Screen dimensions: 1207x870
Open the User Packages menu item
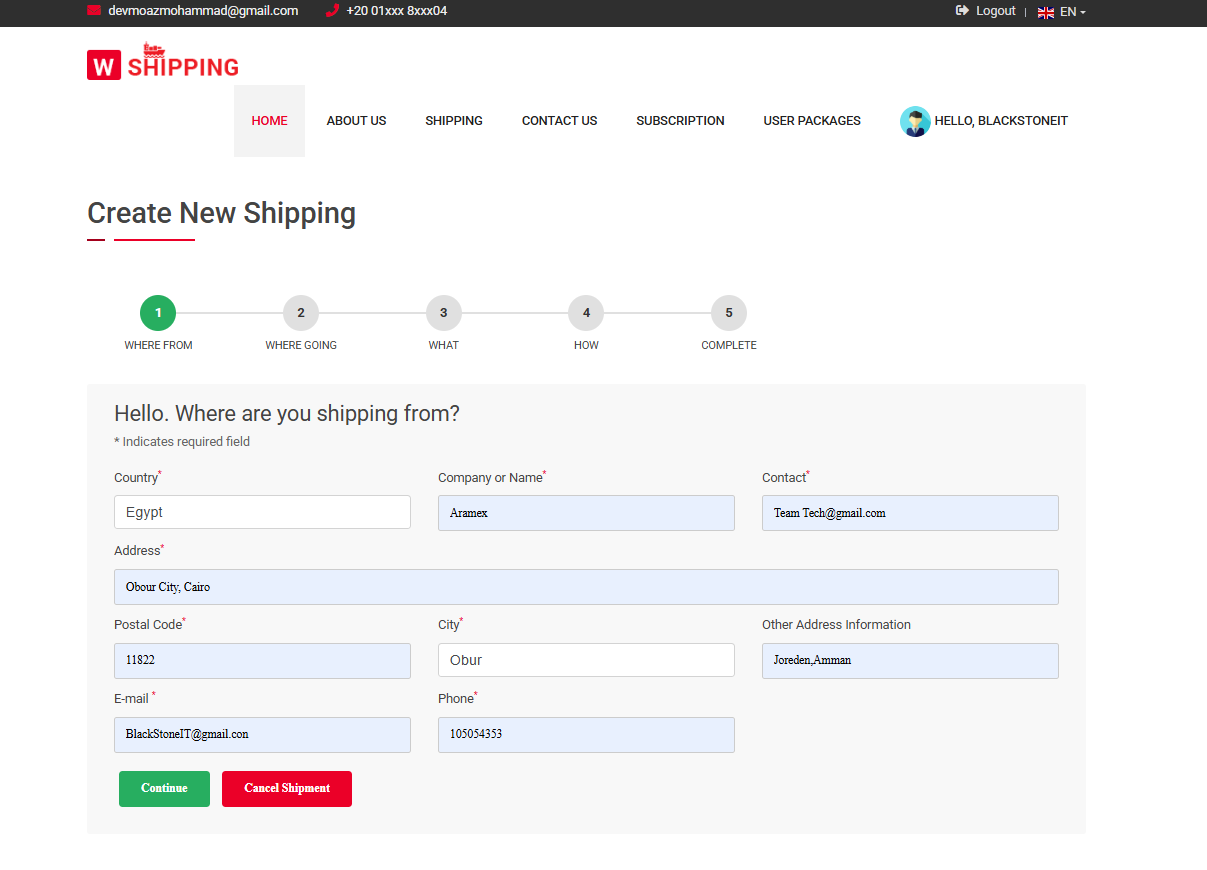pos(812,121)
